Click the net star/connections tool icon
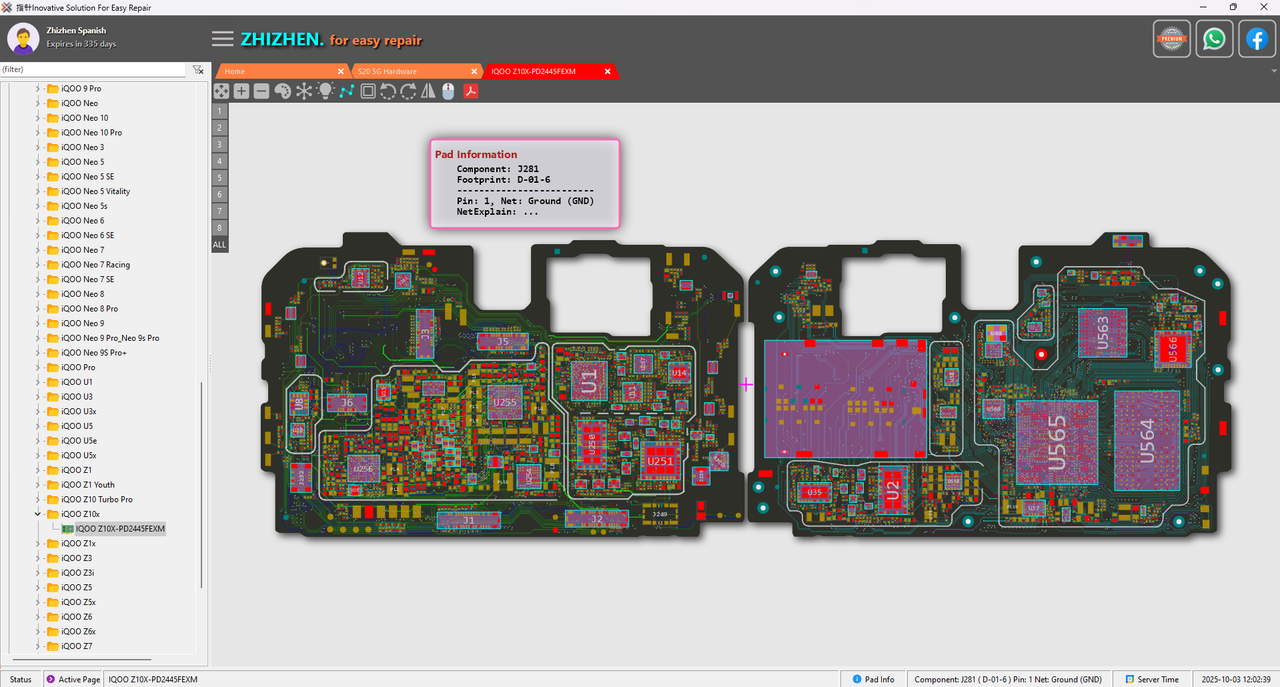Screen dimensions: 1280x687 [303, 91]
